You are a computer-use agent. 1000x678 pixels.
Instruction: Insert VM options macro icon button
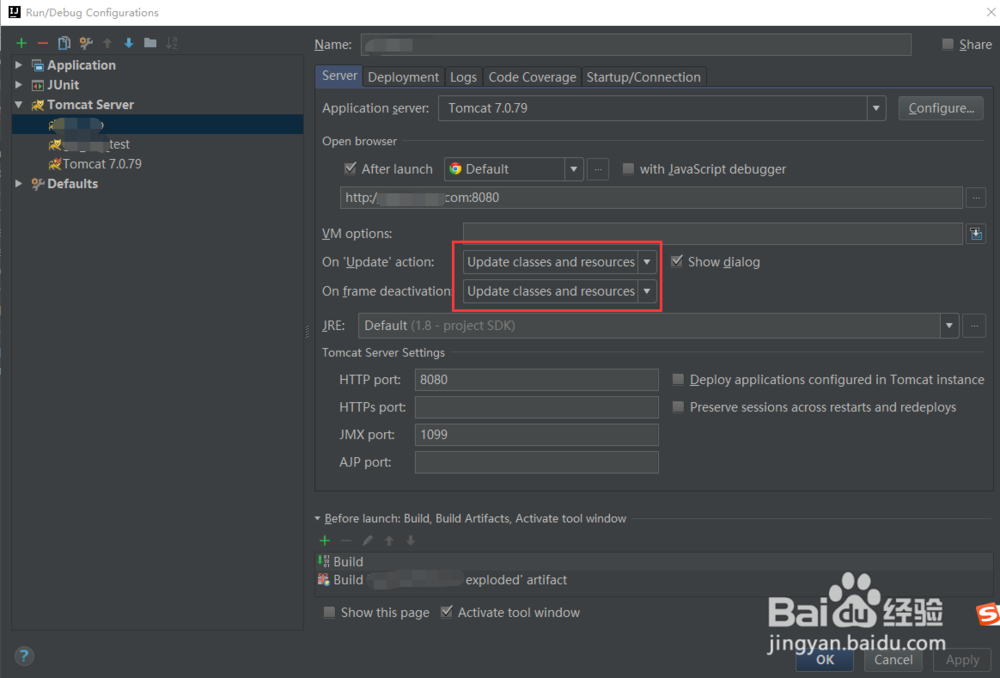[976, 234]
